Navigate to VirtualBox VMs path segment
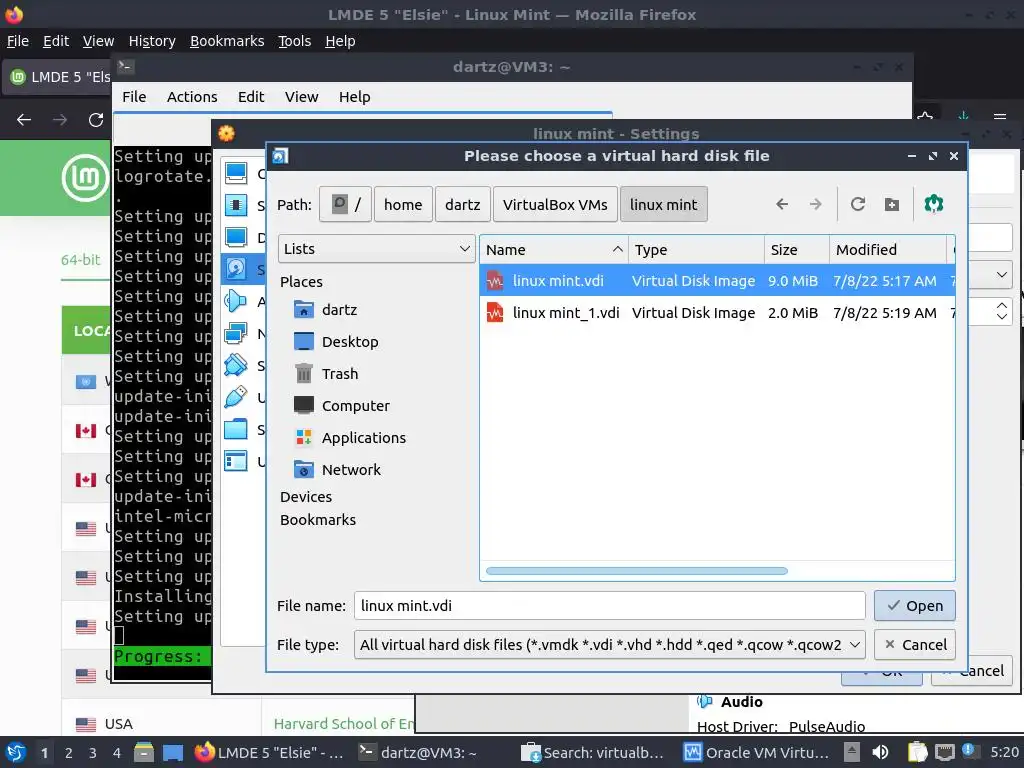Image resolution: width=1024 pixels, height=768 pixels. (x=555, y=204)
